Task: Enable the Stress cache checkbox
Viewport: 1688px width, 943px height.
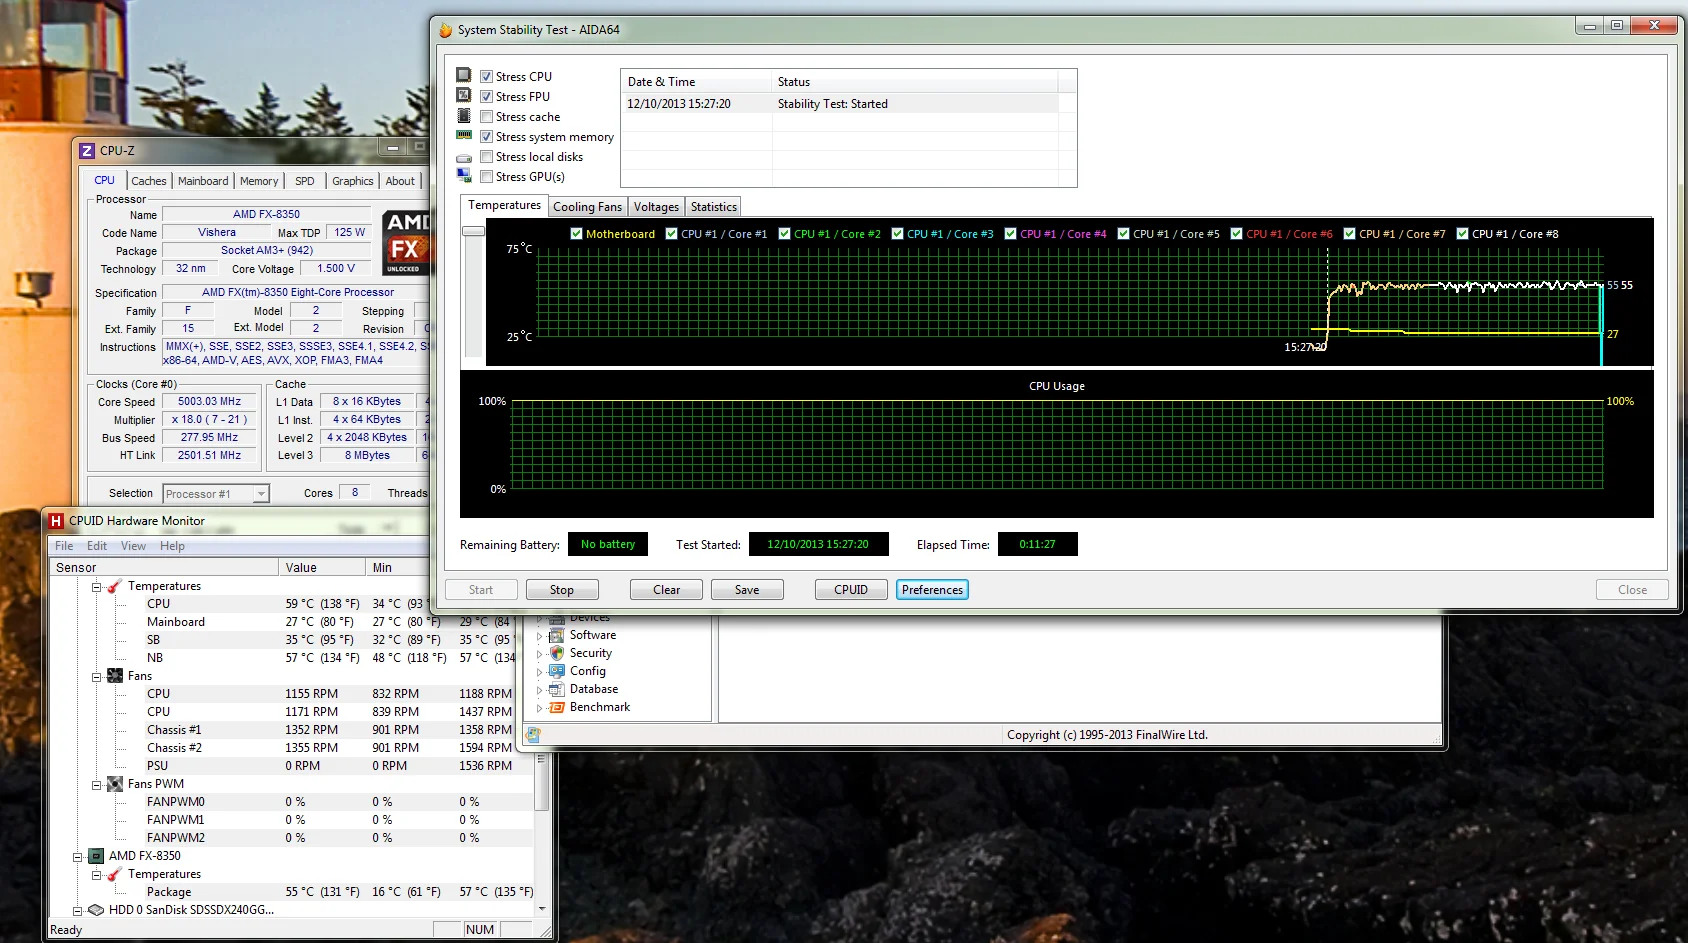Action: pyautogui.click(x=486, y=116)
